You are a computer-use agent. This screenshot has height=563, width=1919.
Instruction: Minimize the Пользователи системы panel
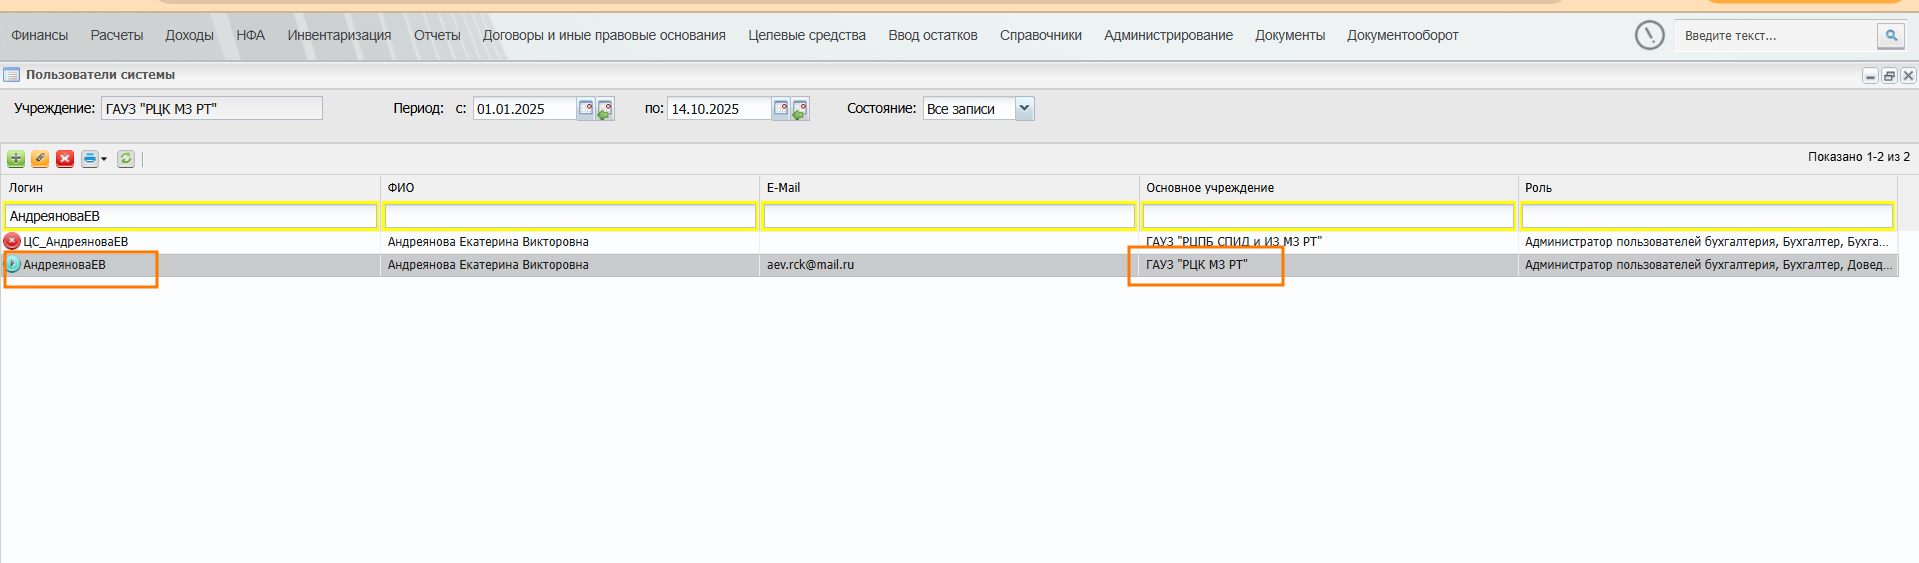click(x=1870, y=76)
